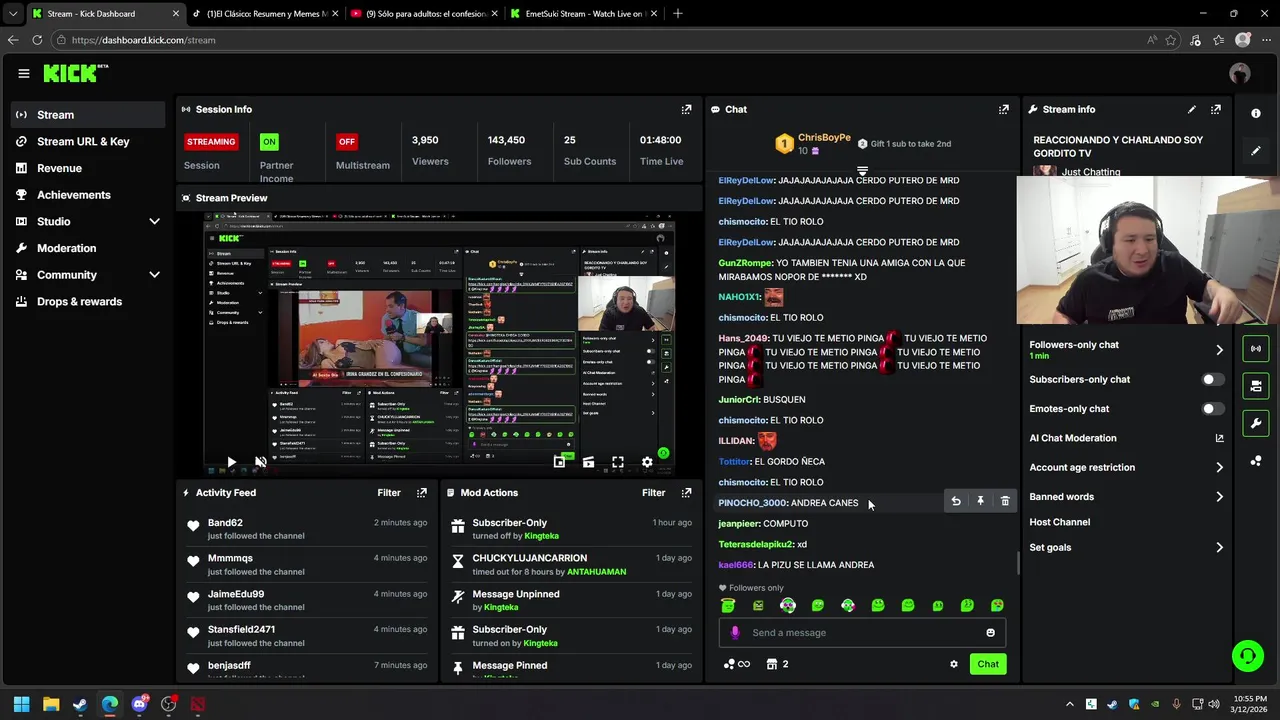1280x720 pixels.
Task: Open the Revenue page
Action: click(x=59, y=168)
